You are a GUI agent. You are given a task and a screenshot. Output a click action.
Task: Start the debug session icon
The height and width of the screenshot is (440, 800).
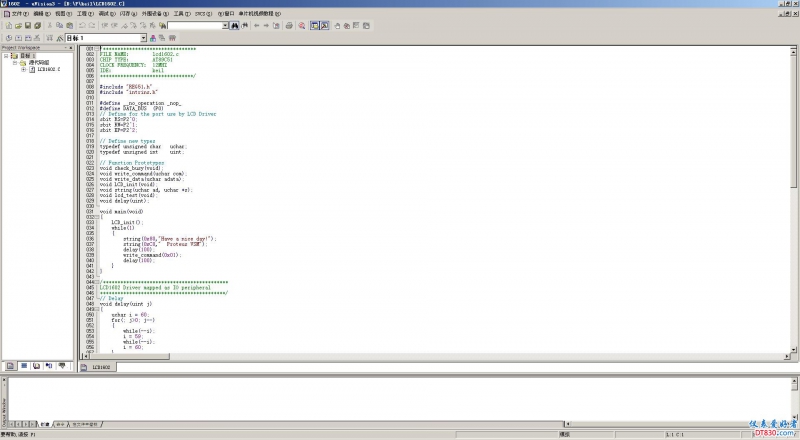(x=301, y=25)
